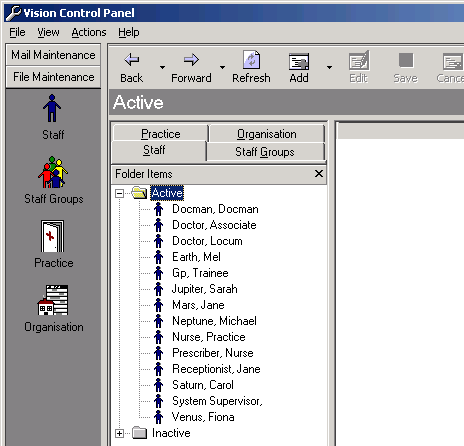Click the Mail Maintenance button

point(53,55)
